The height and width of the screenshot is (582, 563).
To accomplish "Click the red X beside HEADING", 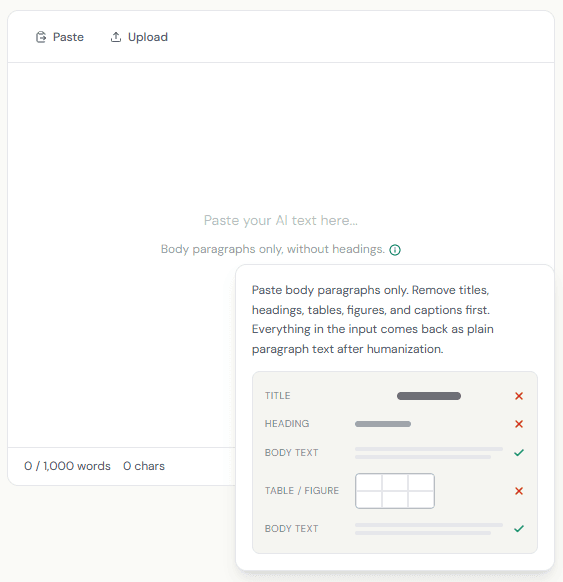I will tap(519, 424).
